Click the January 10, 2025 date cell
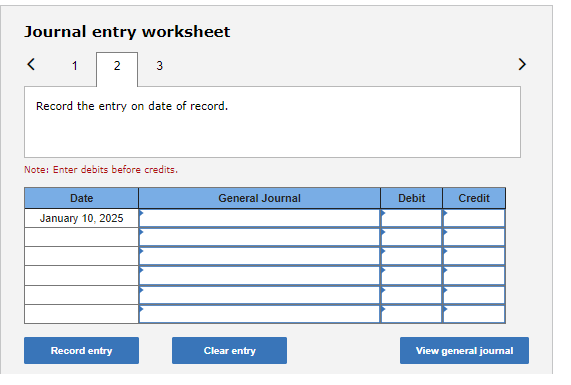 pyautogui.click(x=82, y=218)
